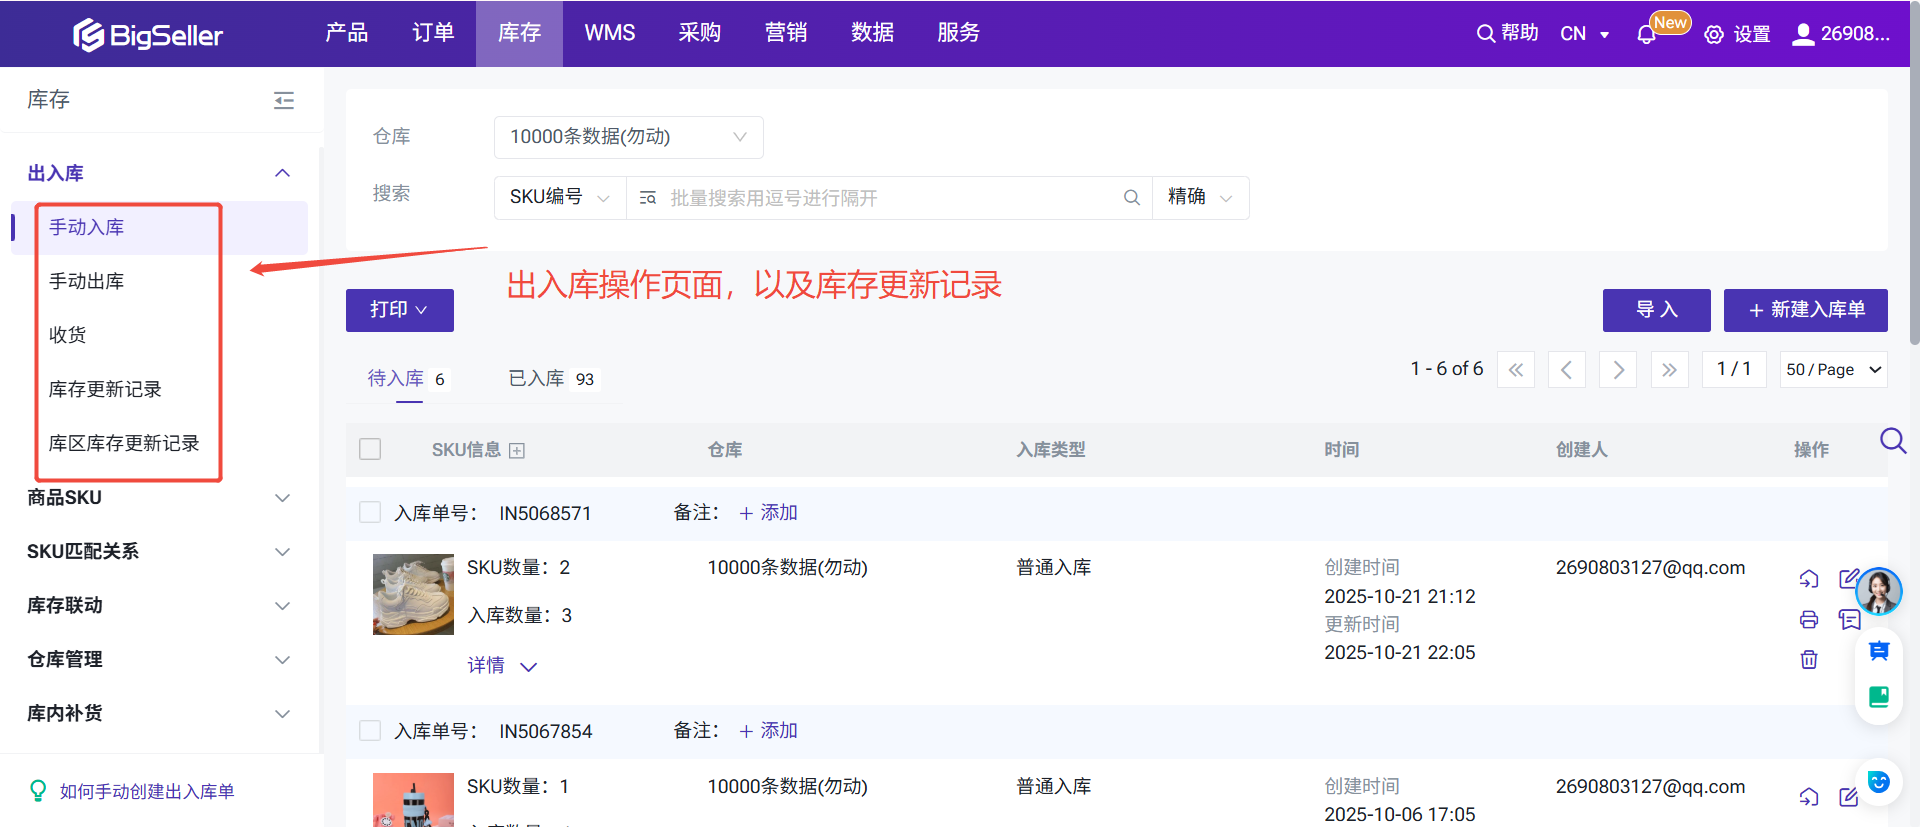Viewport: 1920px width, 827px height.
Task: Click the delete trash icon for order IN5068571
Action: tap(1809, 660)
